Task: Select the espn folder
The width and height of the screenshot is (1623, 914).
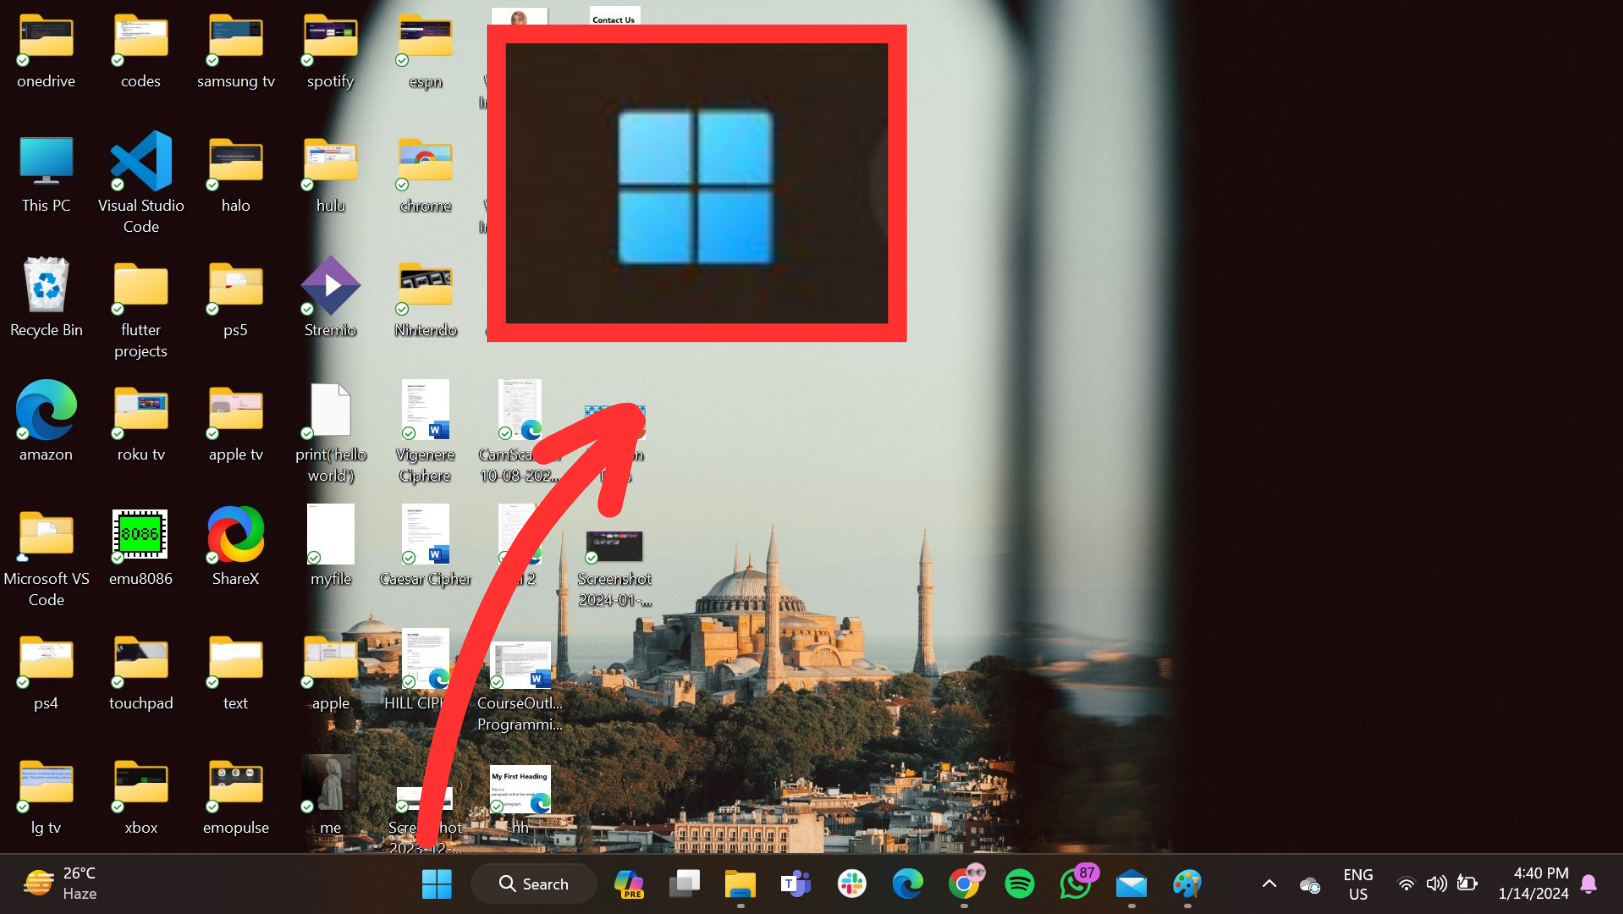Action: pyautogui.click(x=425, y=50)
